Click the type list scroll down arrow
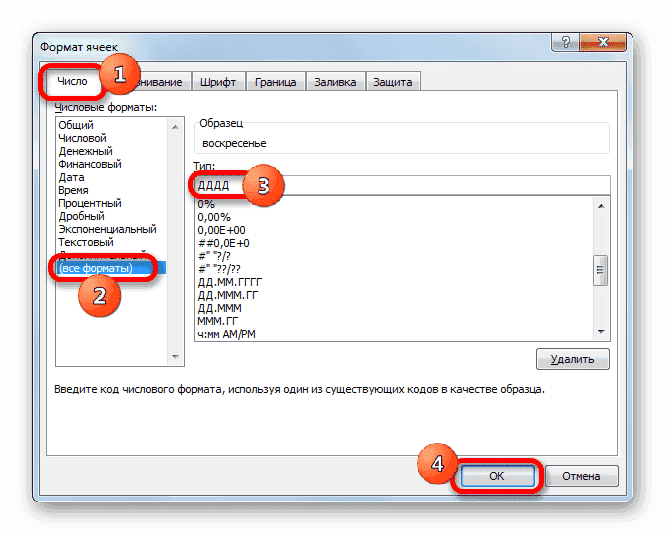This screenshot has width=666, height=535. [601, 332]
